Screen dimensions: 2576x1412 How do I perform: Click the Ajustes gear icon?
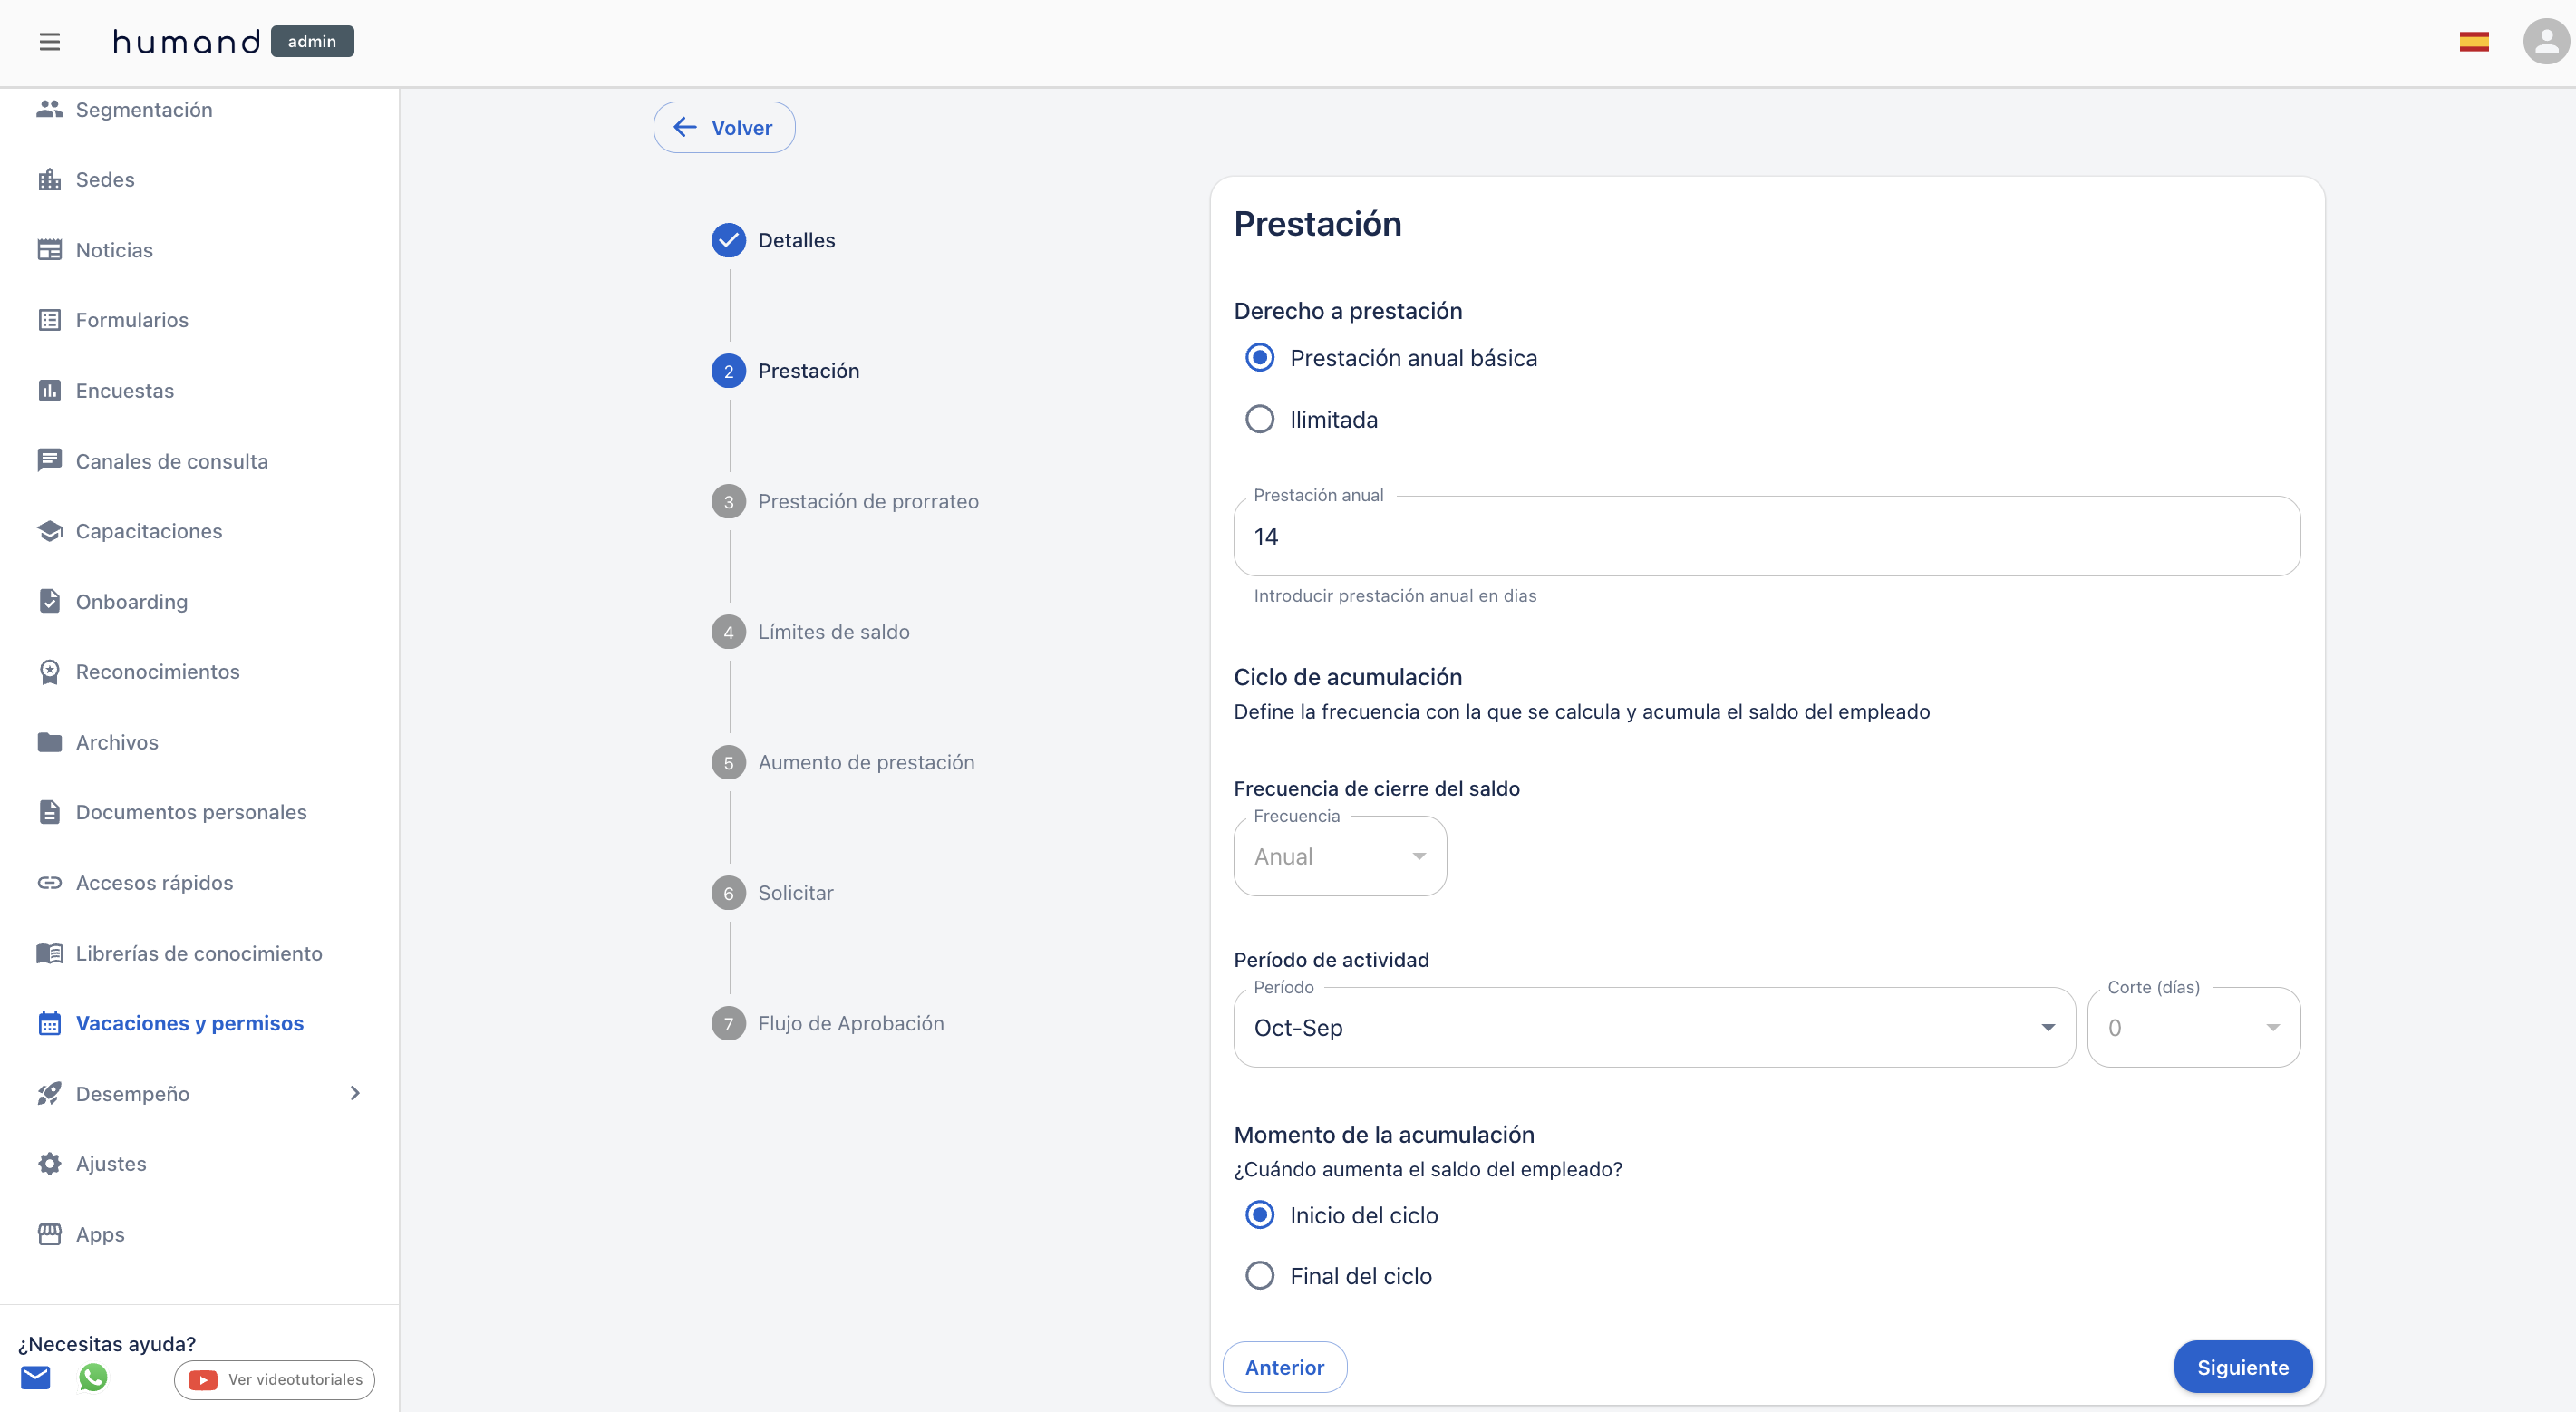coord(49,1163)
